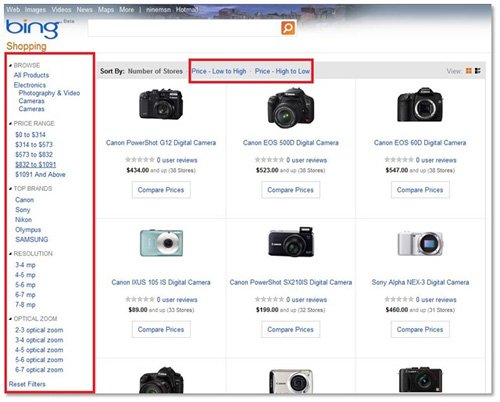Filter by price $0 to $314
This screenshot has width=500, height=402.
30,135
